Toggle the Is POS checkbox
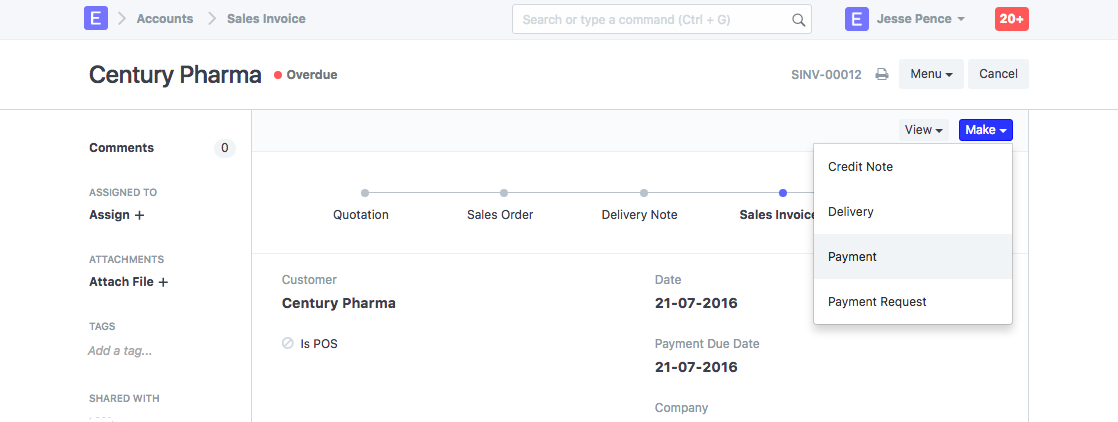Viewport: 1118px width, 422px height. pos(288,343)
